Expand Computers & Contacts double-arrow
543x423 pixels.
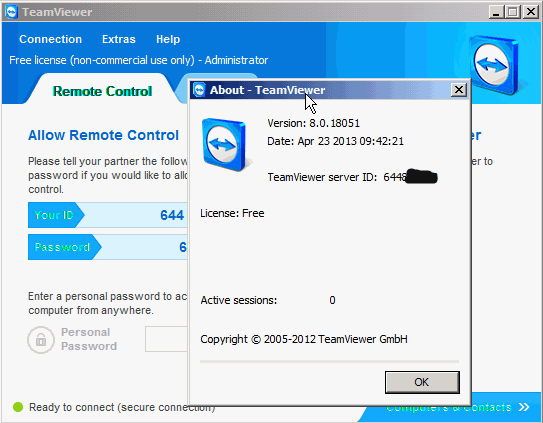(524, 407)
